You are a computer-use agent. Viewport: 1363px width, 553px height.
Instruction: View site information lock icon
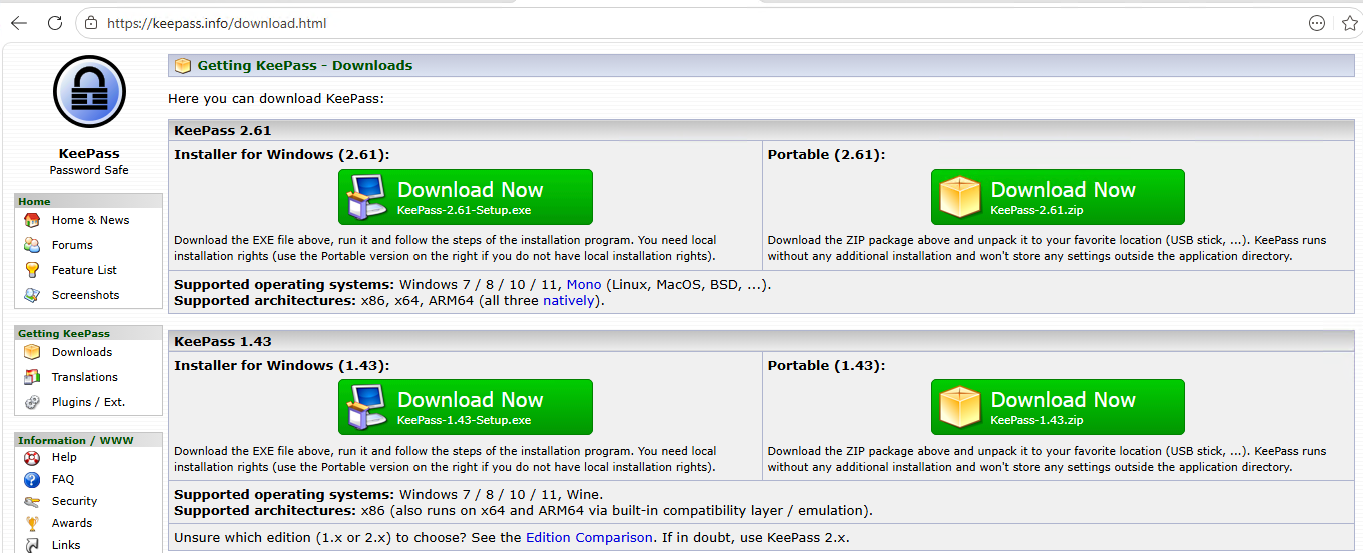point(91,23)
